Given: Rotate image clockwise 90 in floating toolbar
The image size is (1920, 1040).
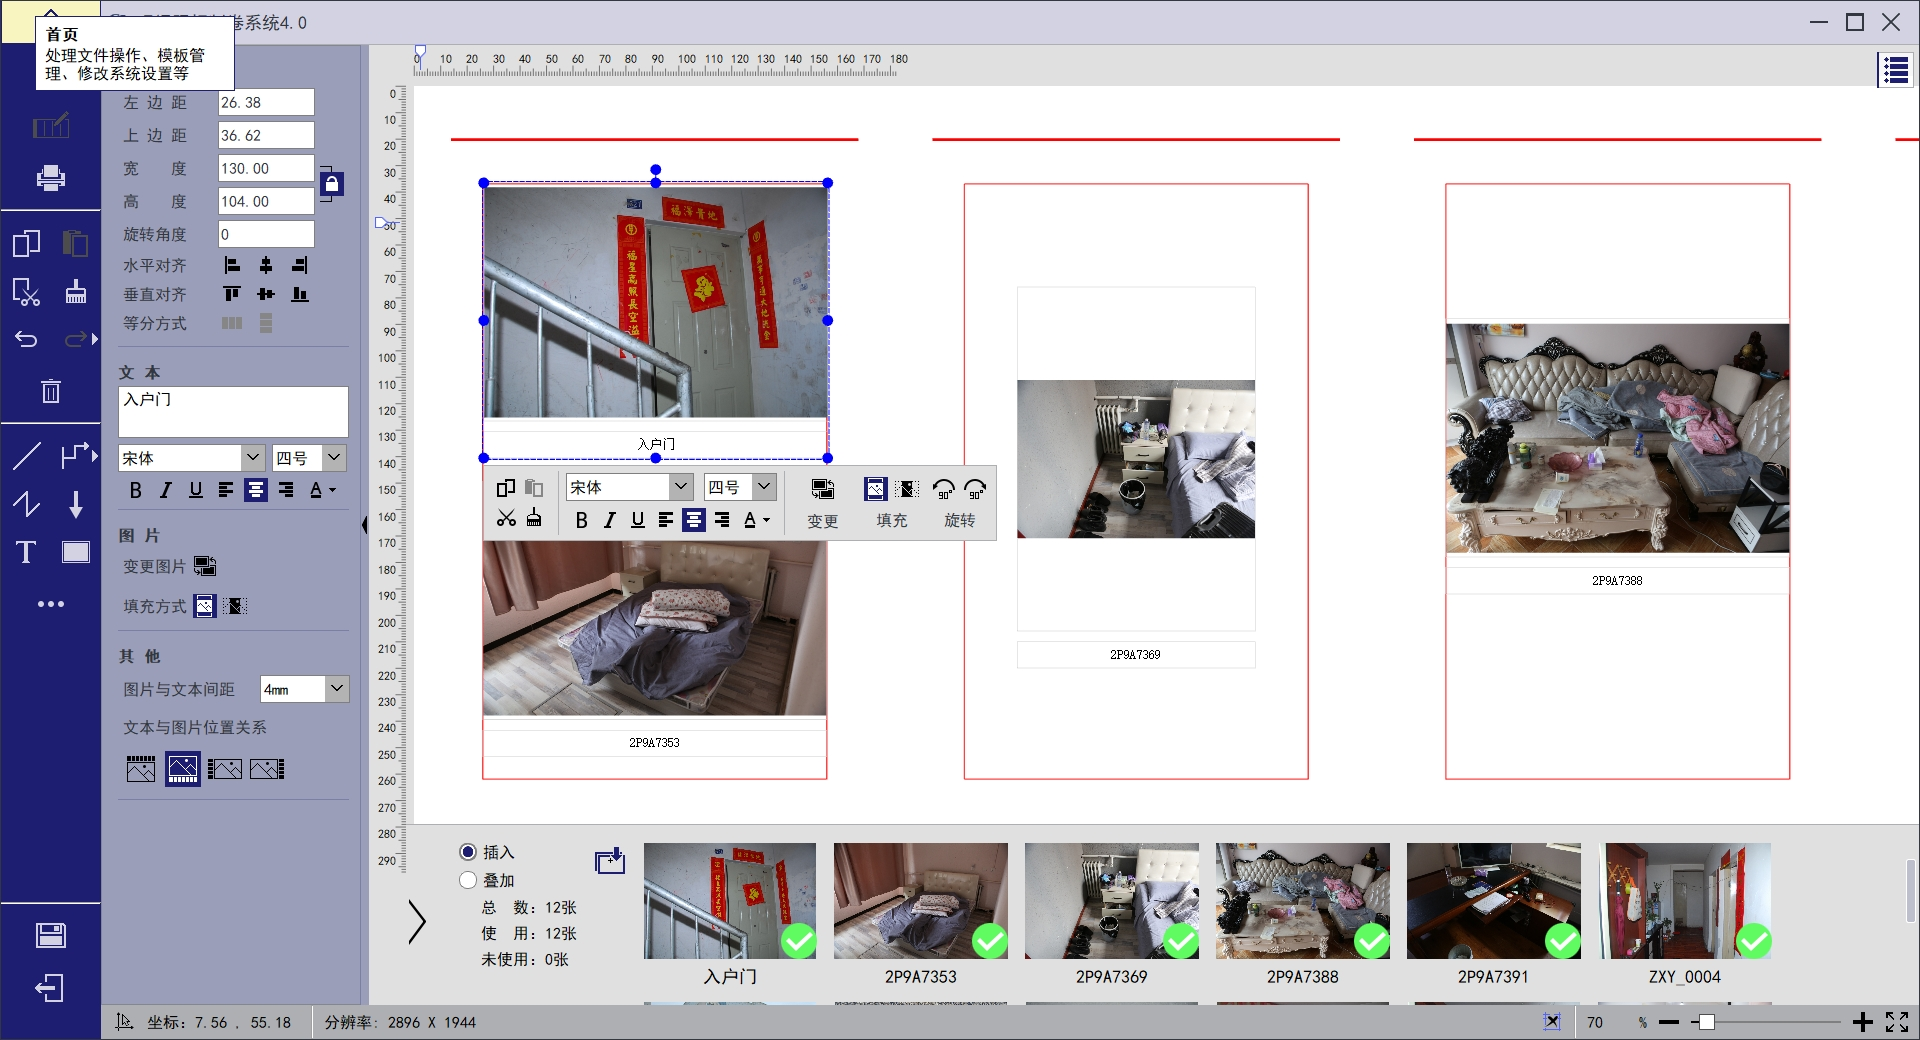Looking at the screenshot, I should pos(975,489).
